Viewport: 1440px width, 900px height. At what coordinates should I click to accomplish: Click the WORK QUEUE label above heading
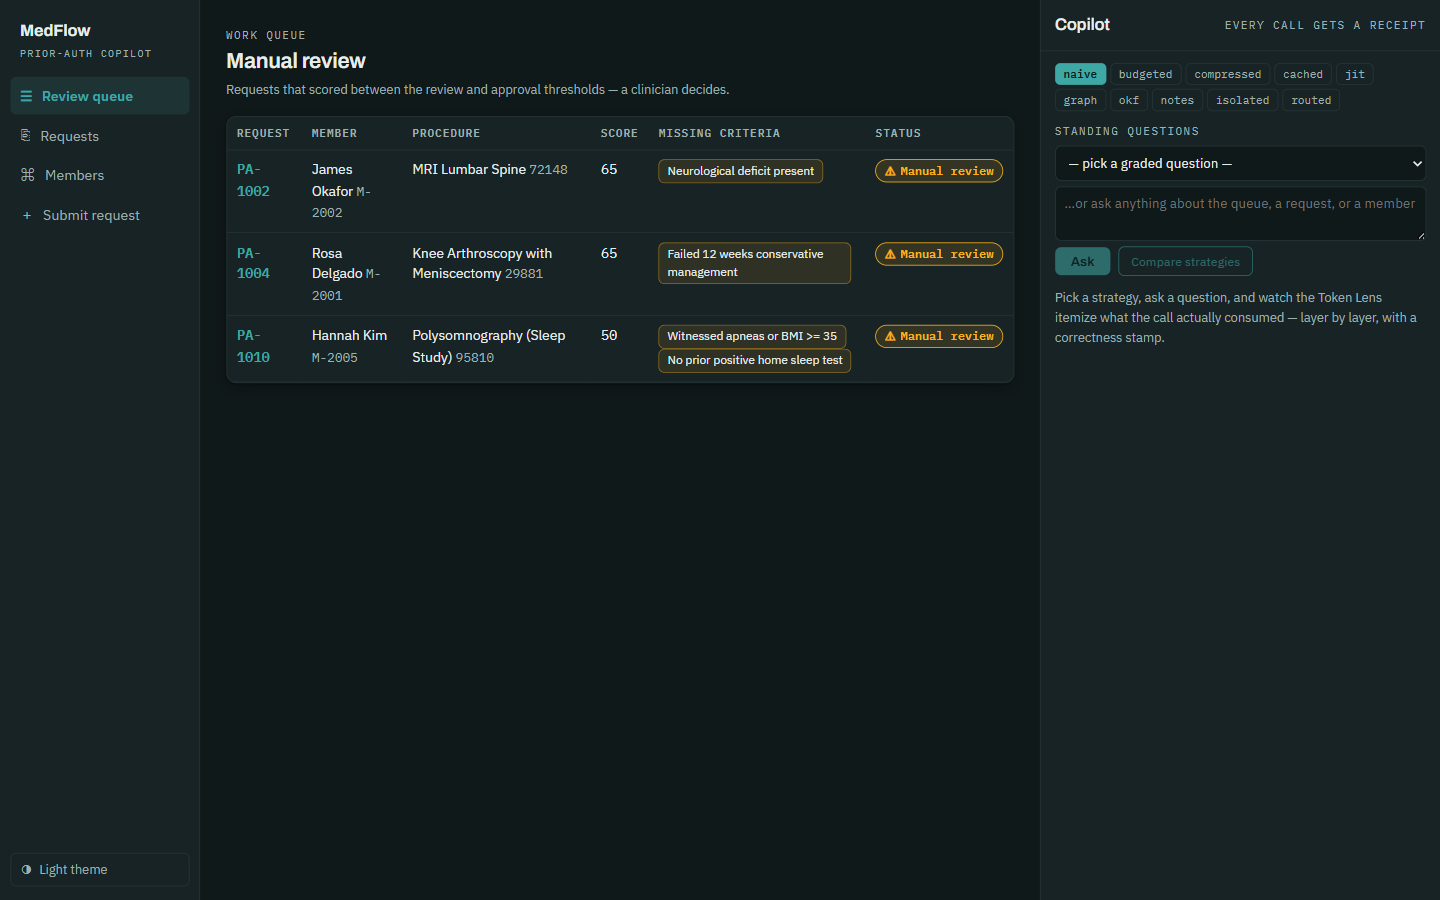coord(266,35)
